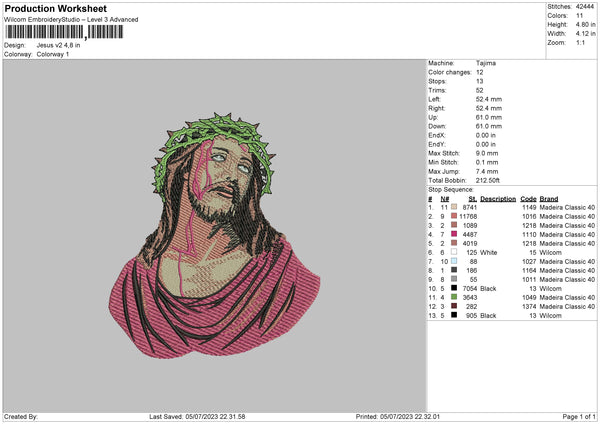Select the stitch count 11768 cell
The image size is (600, 424).
468,216
